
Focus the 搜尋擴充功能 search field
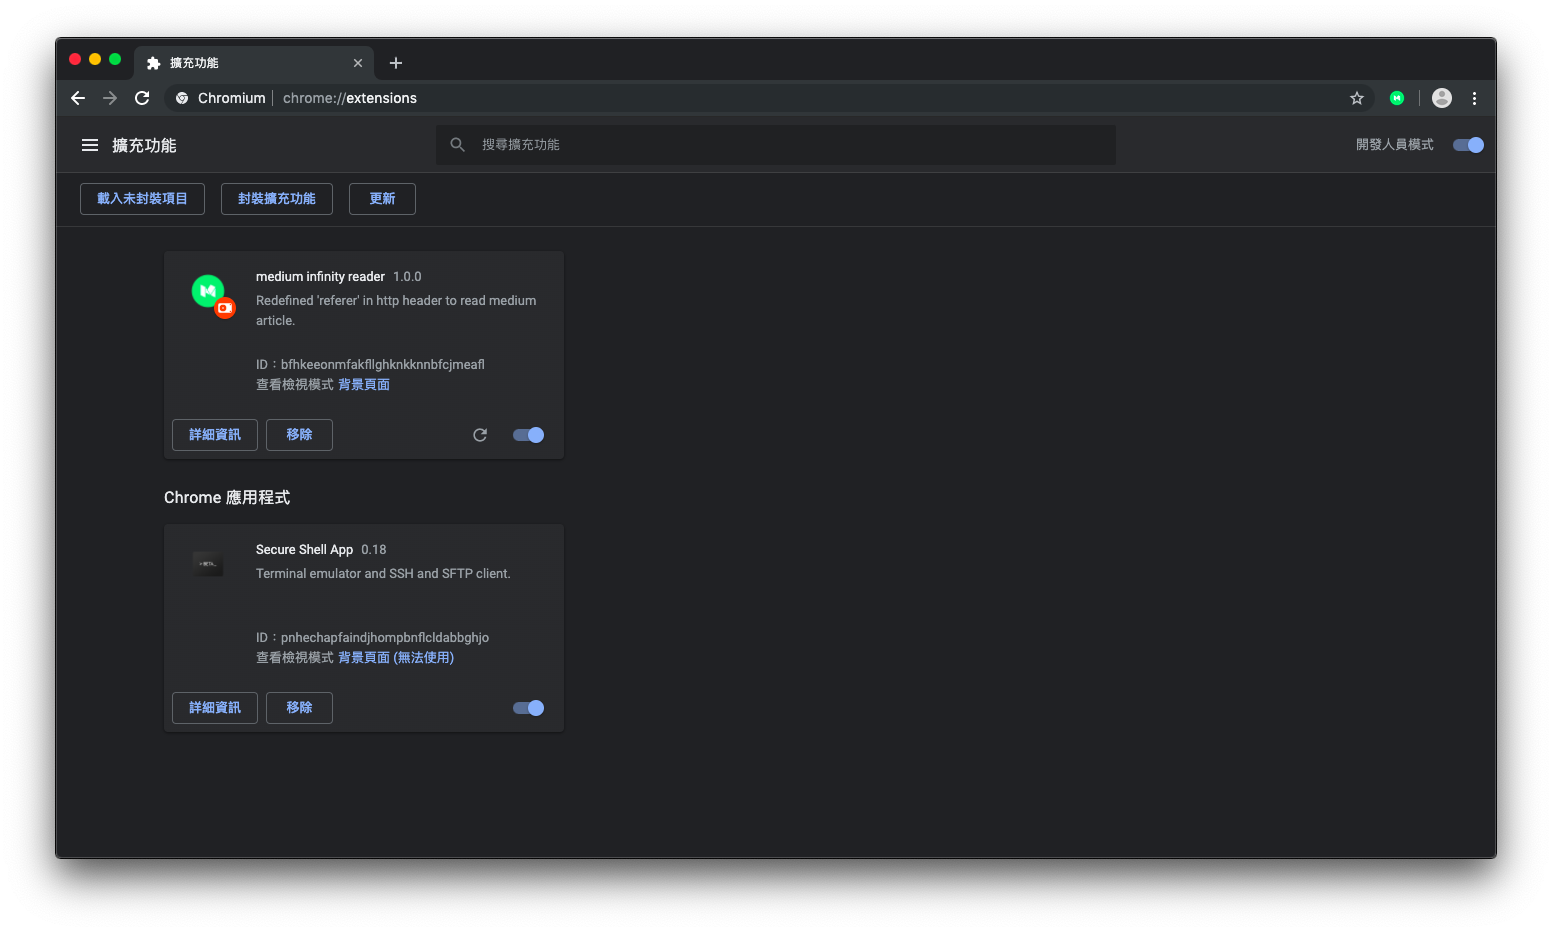click(x=776, y=145)
